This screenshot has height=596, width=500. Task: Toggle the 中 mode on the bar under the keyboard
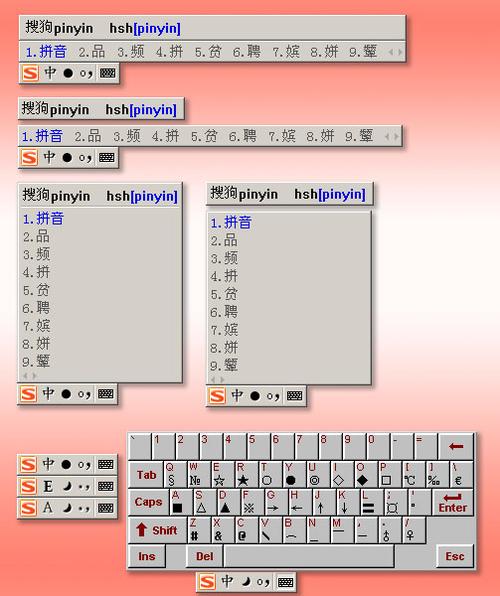pos(227,581)
